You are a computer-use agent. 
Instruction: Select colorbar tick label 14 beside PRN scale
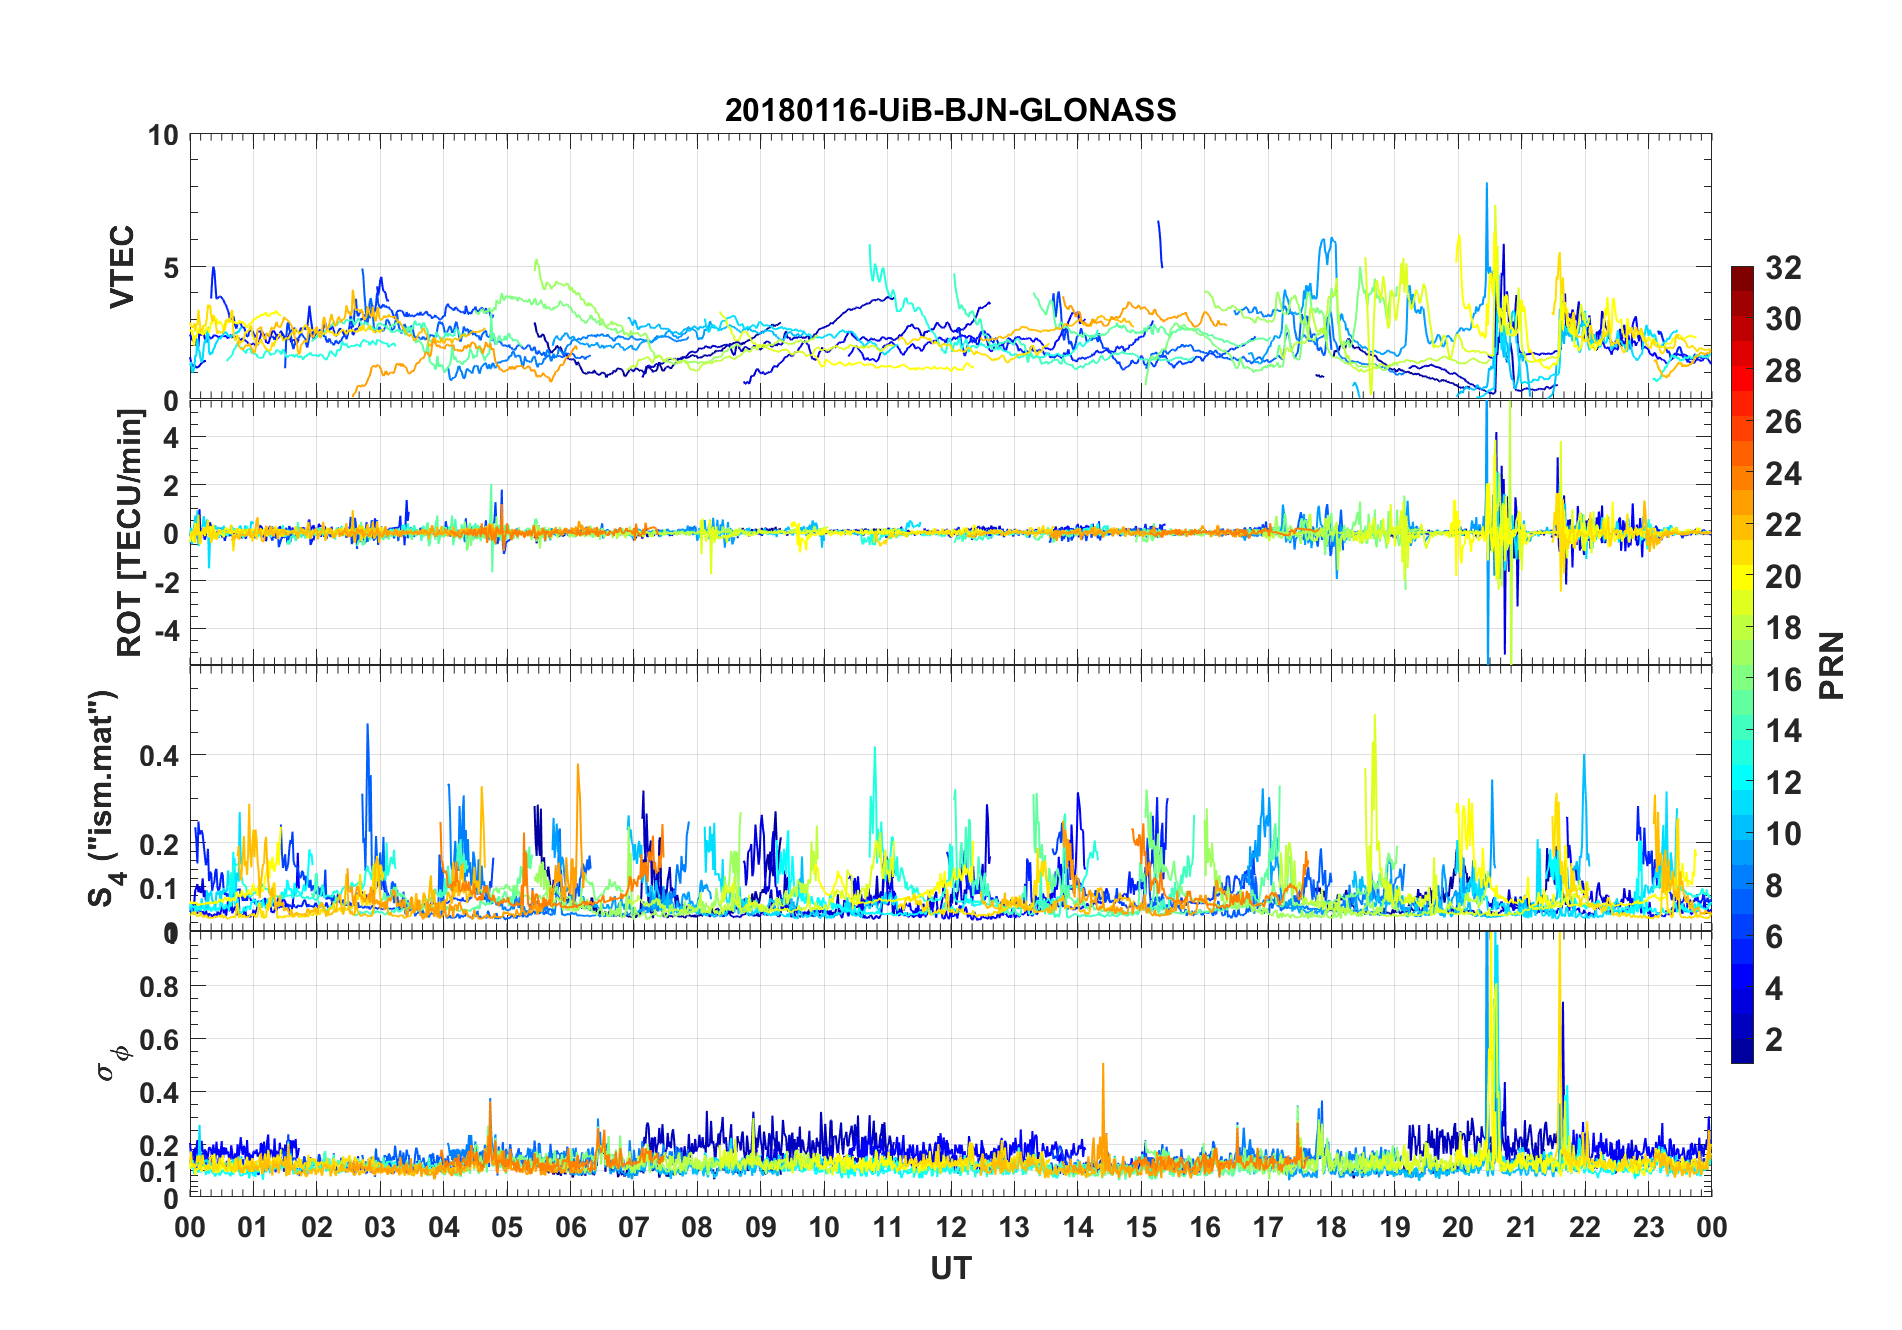click(x=1783, y=731)
